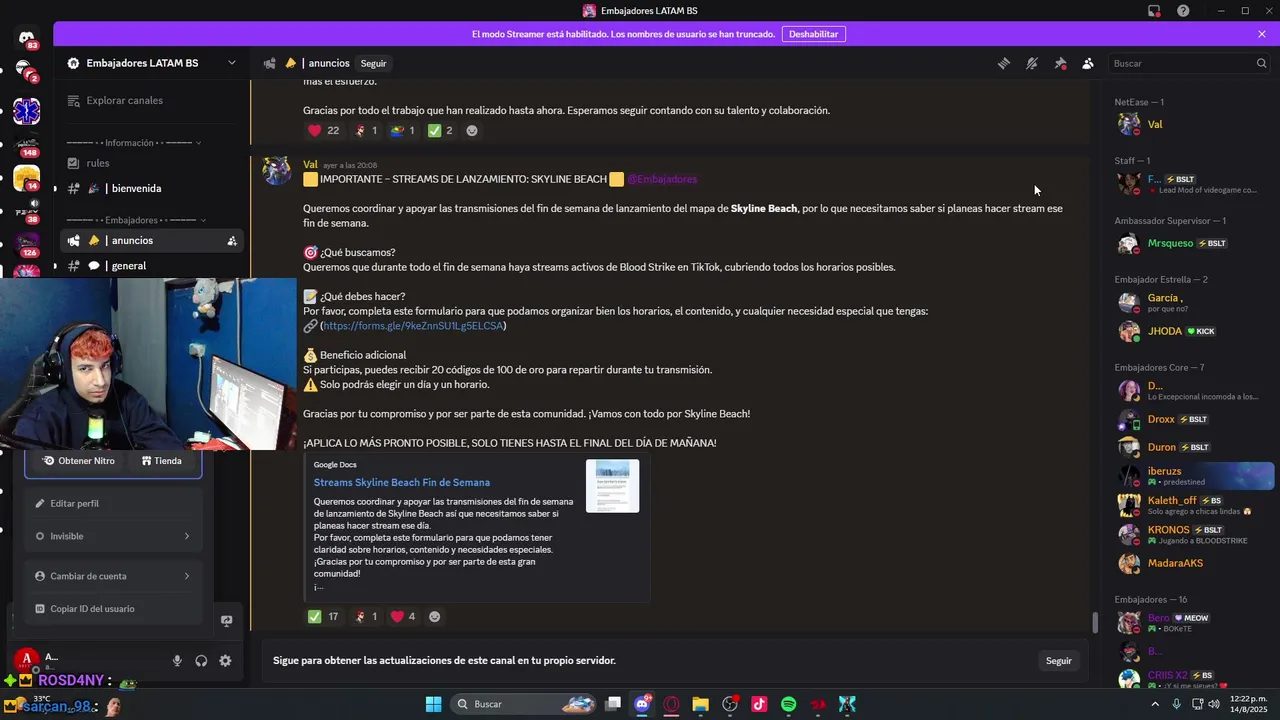The width and height of the screenshot is (1280, 720).
Task: Select Editar perfil
Action: click(113, 503)
